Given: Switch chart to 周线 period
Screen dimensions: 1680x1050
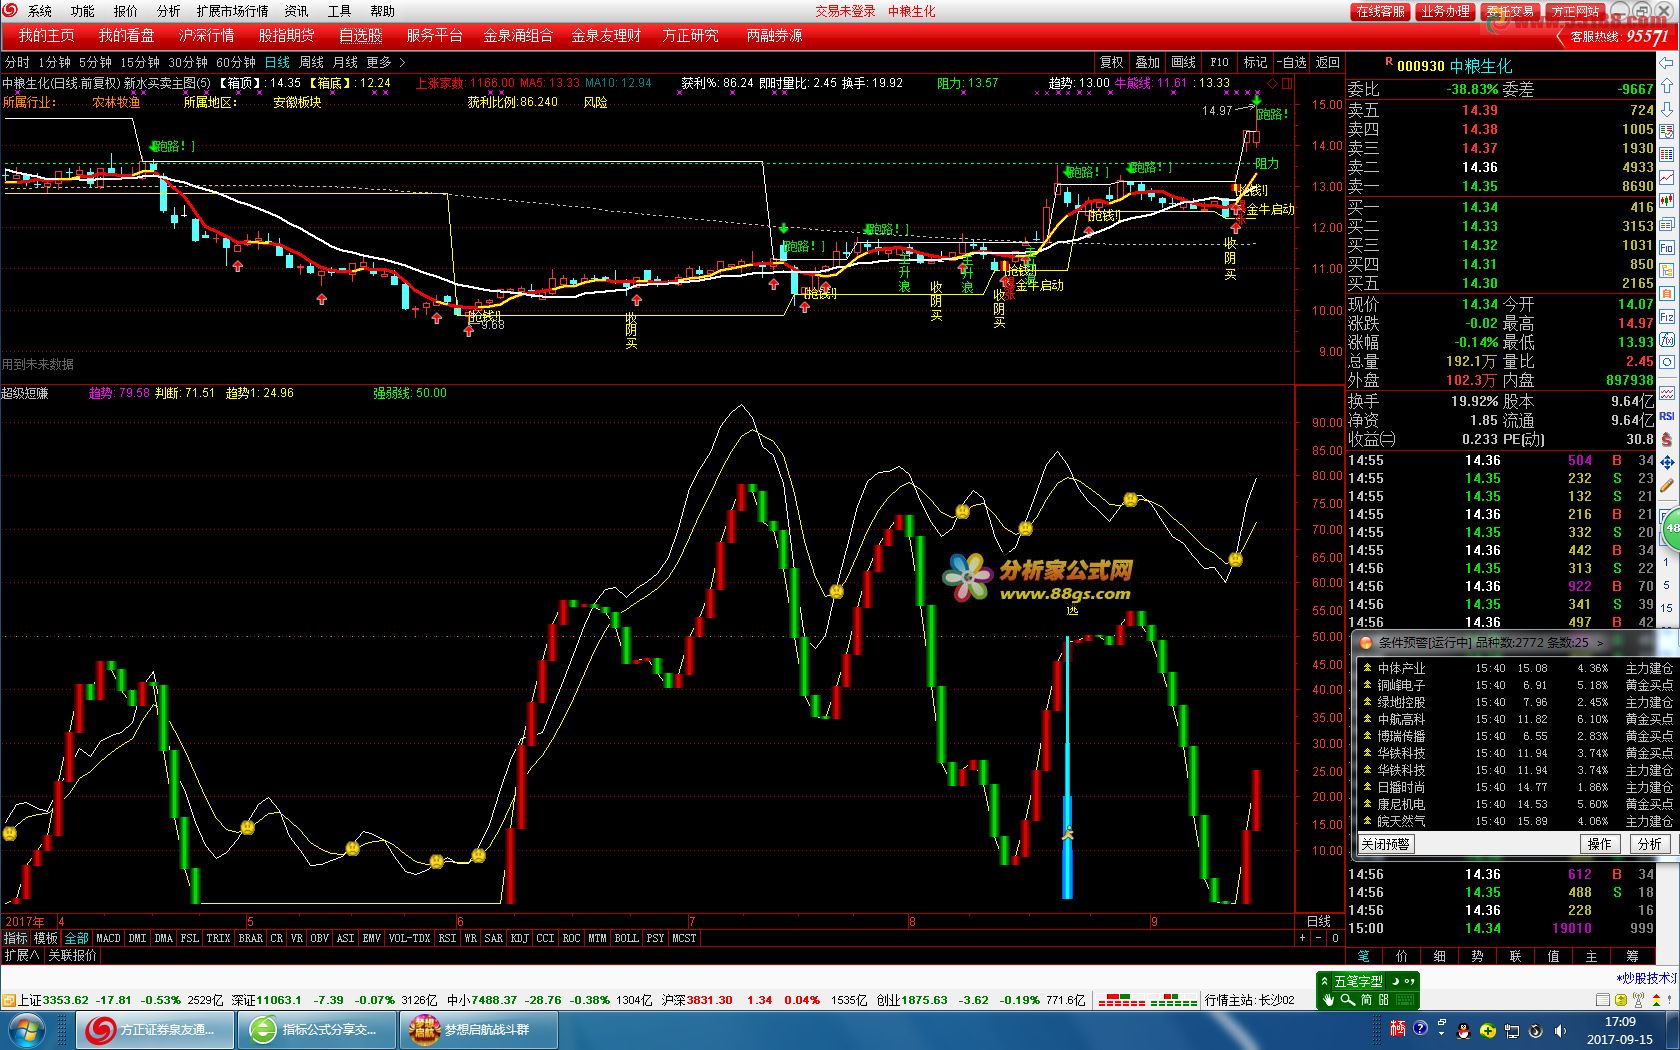Looking at the screenshot, I should [312, 62].
